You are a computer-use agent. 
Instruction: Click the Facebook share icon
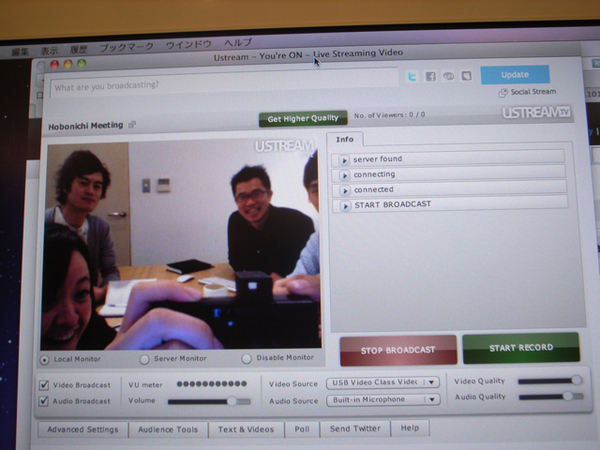[430, 76]
